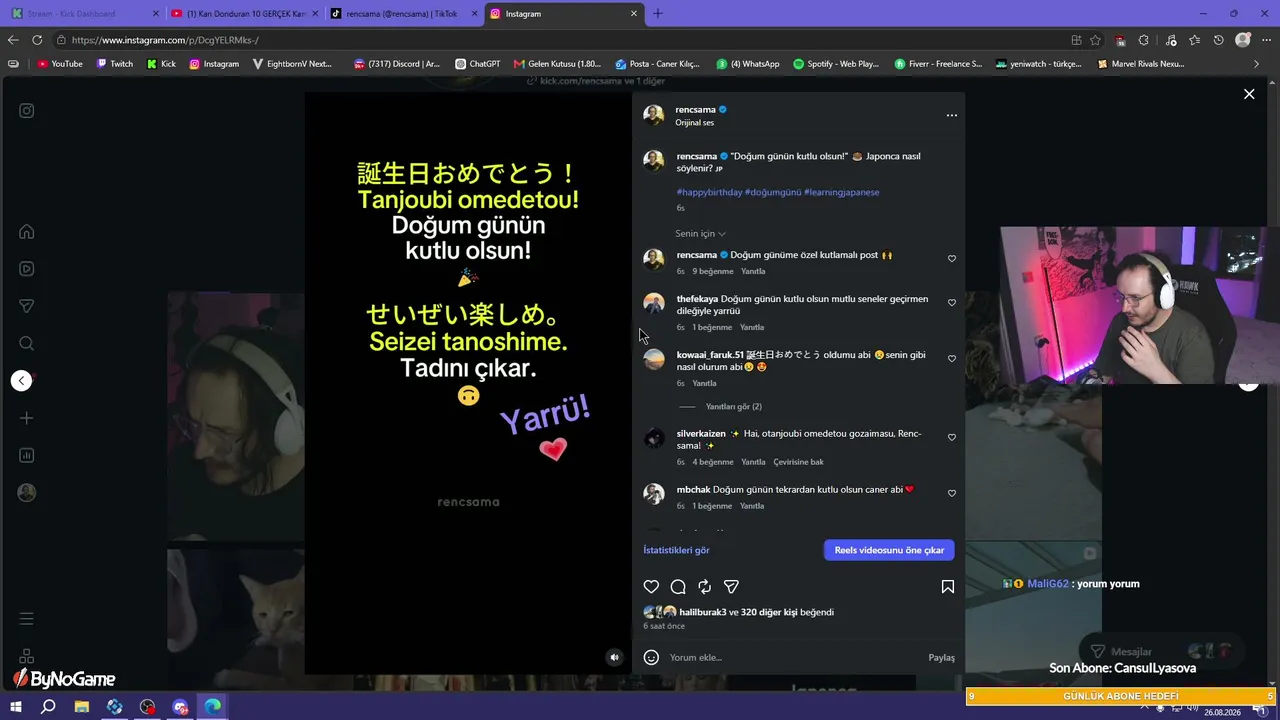Screen dimensions: 1280x720
Task: Share the post with the paper plane icon
Action: [731, 587]
